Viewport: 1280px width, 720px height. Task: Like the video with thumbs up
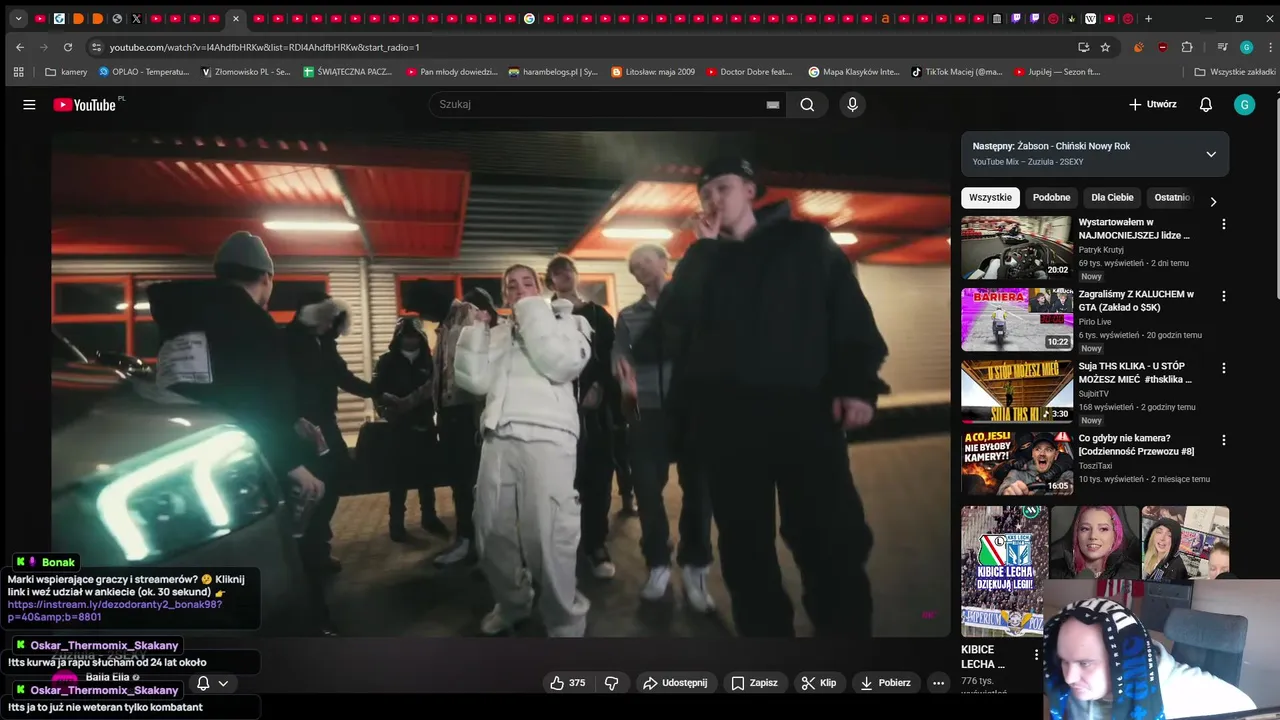coord(567,683)
